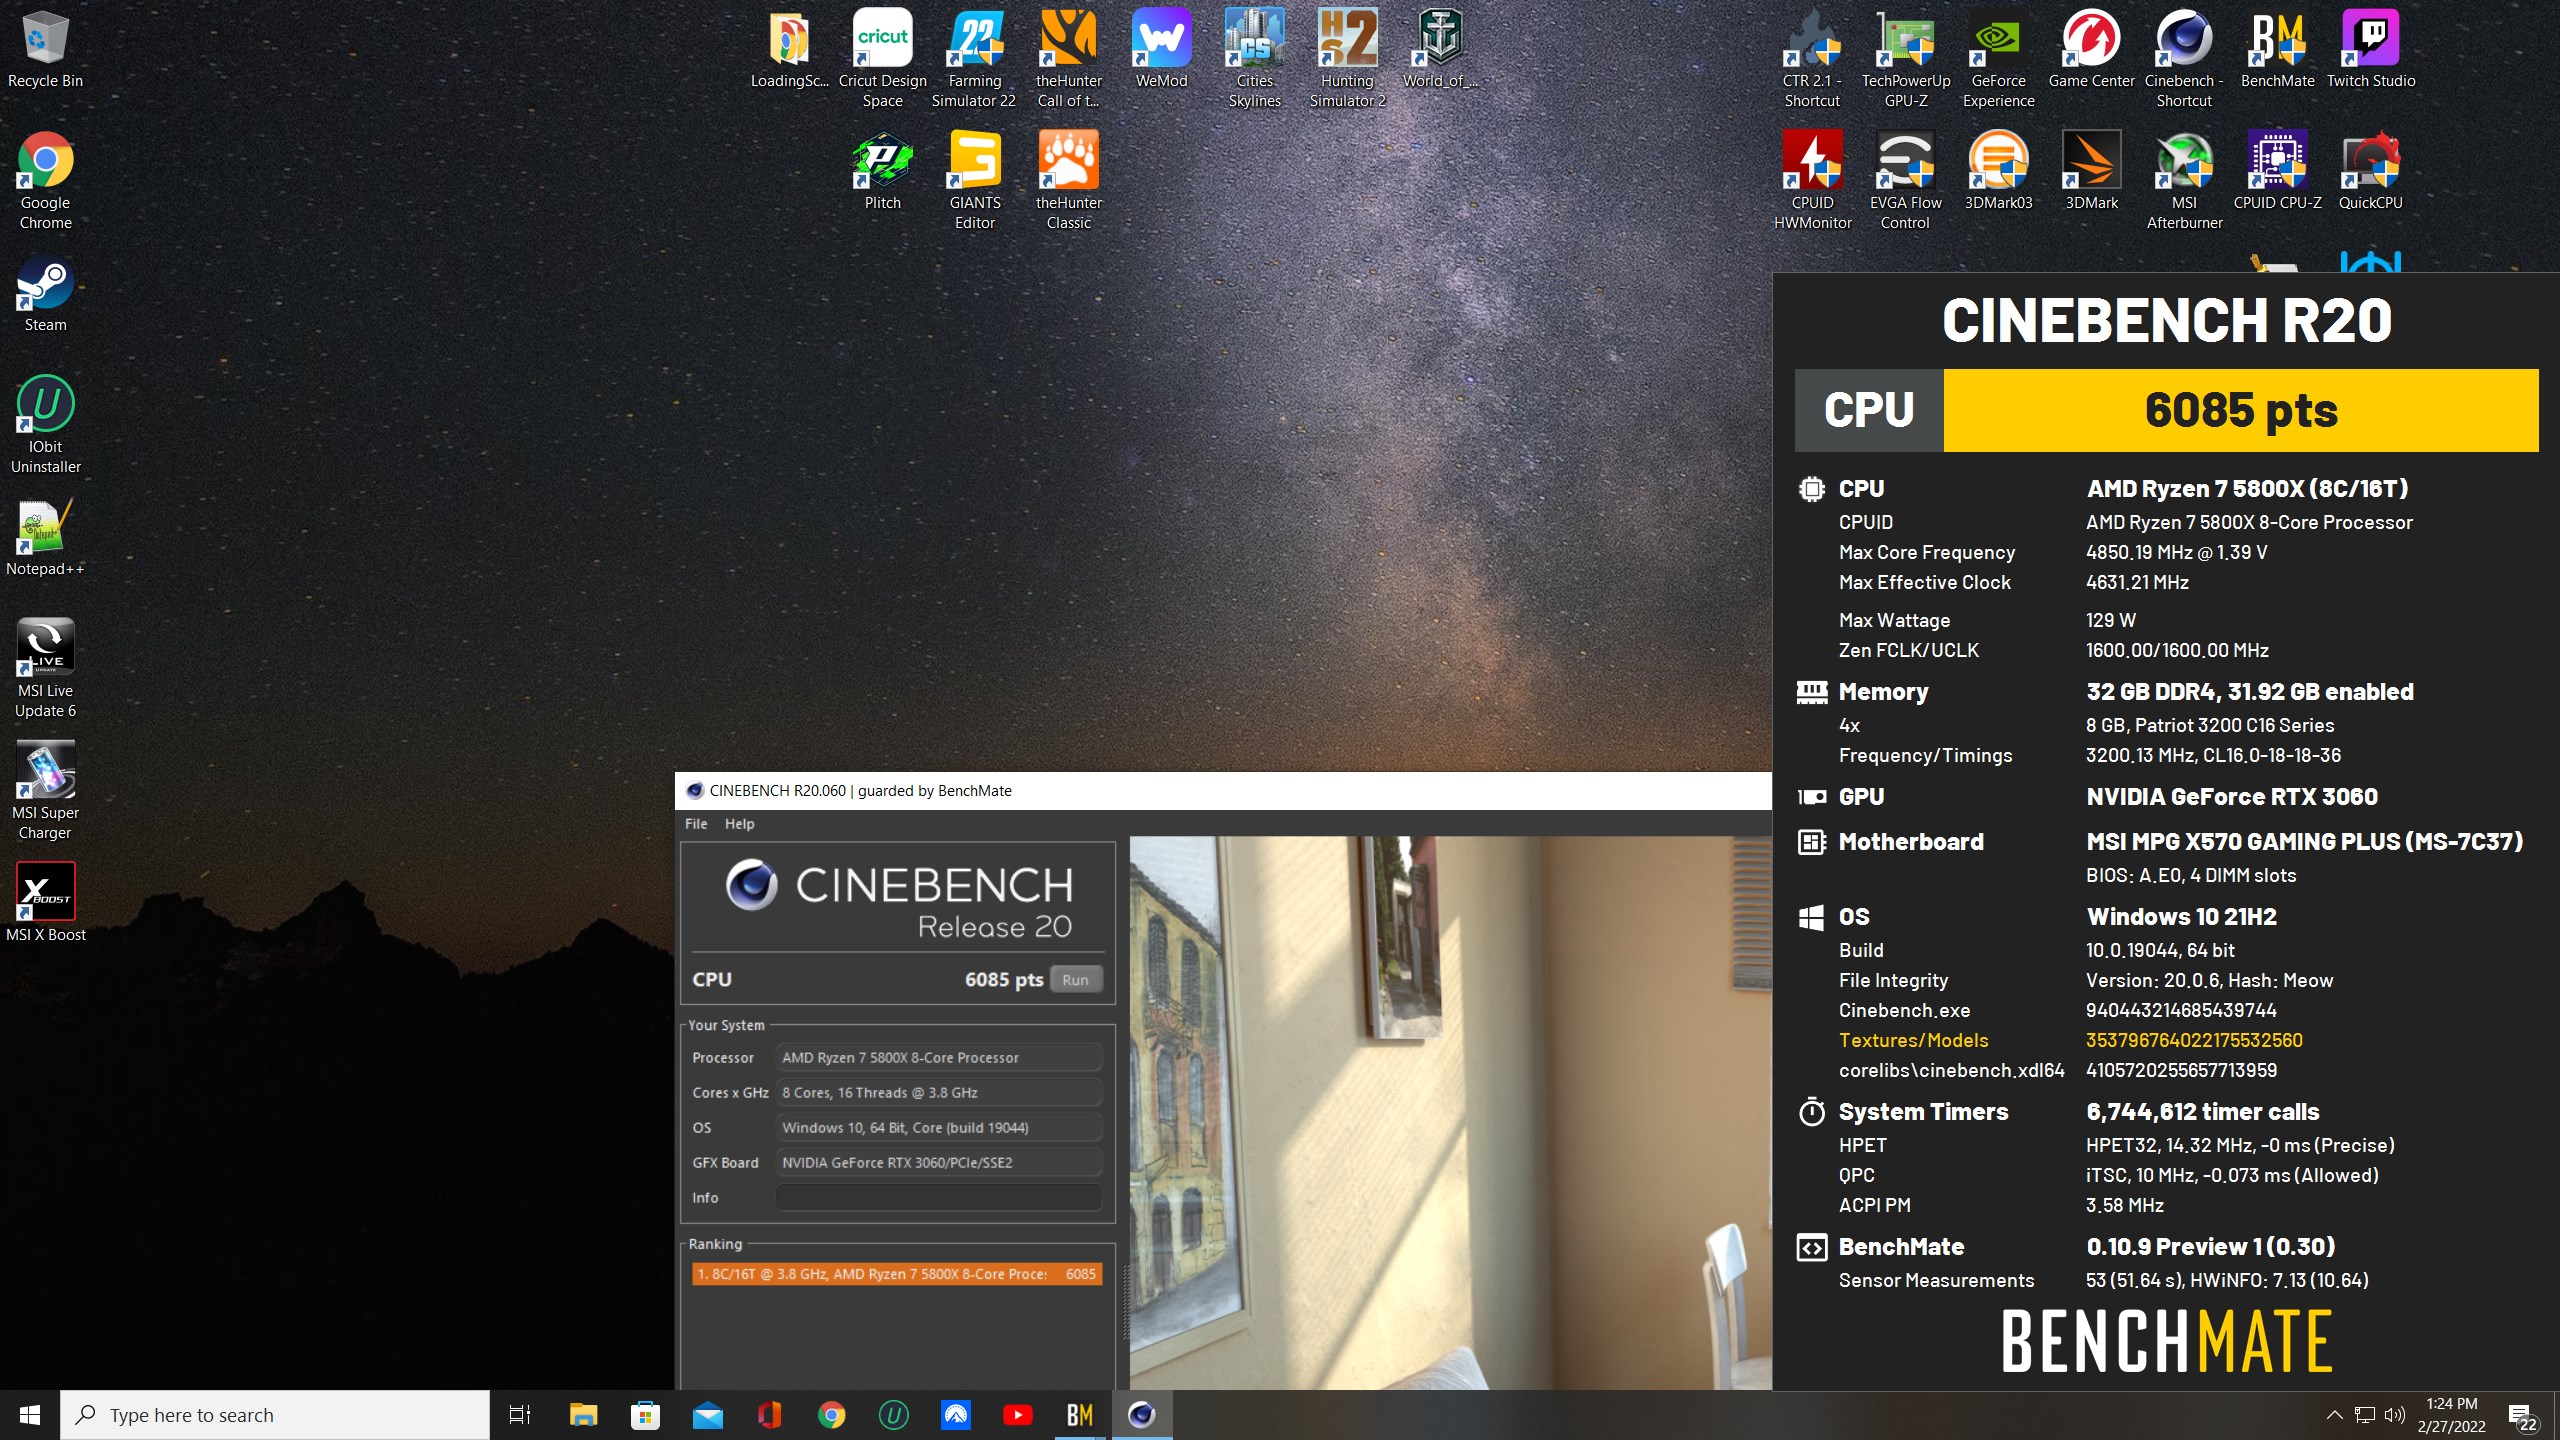
Task: Click the Cinebench rendered room preview
Action: [x=1450, y=1112]
